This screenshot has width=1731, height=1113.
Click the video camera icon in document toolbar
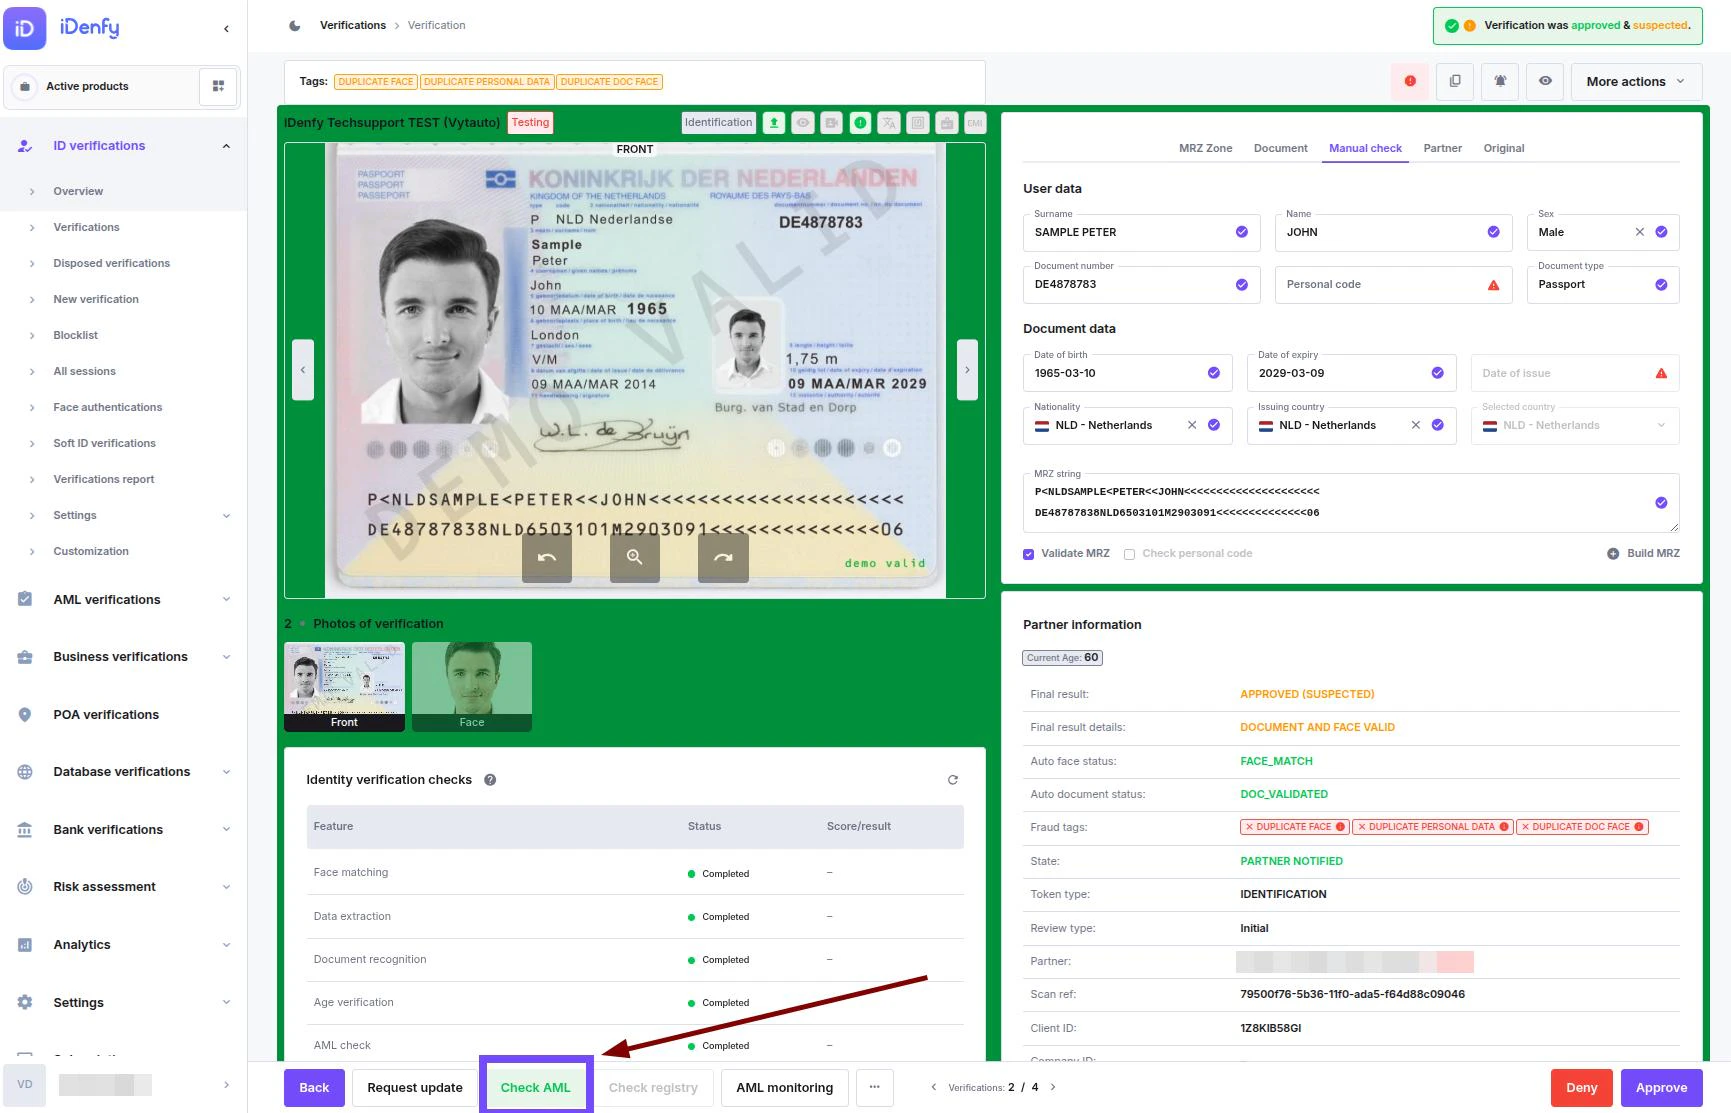[831, 123]
